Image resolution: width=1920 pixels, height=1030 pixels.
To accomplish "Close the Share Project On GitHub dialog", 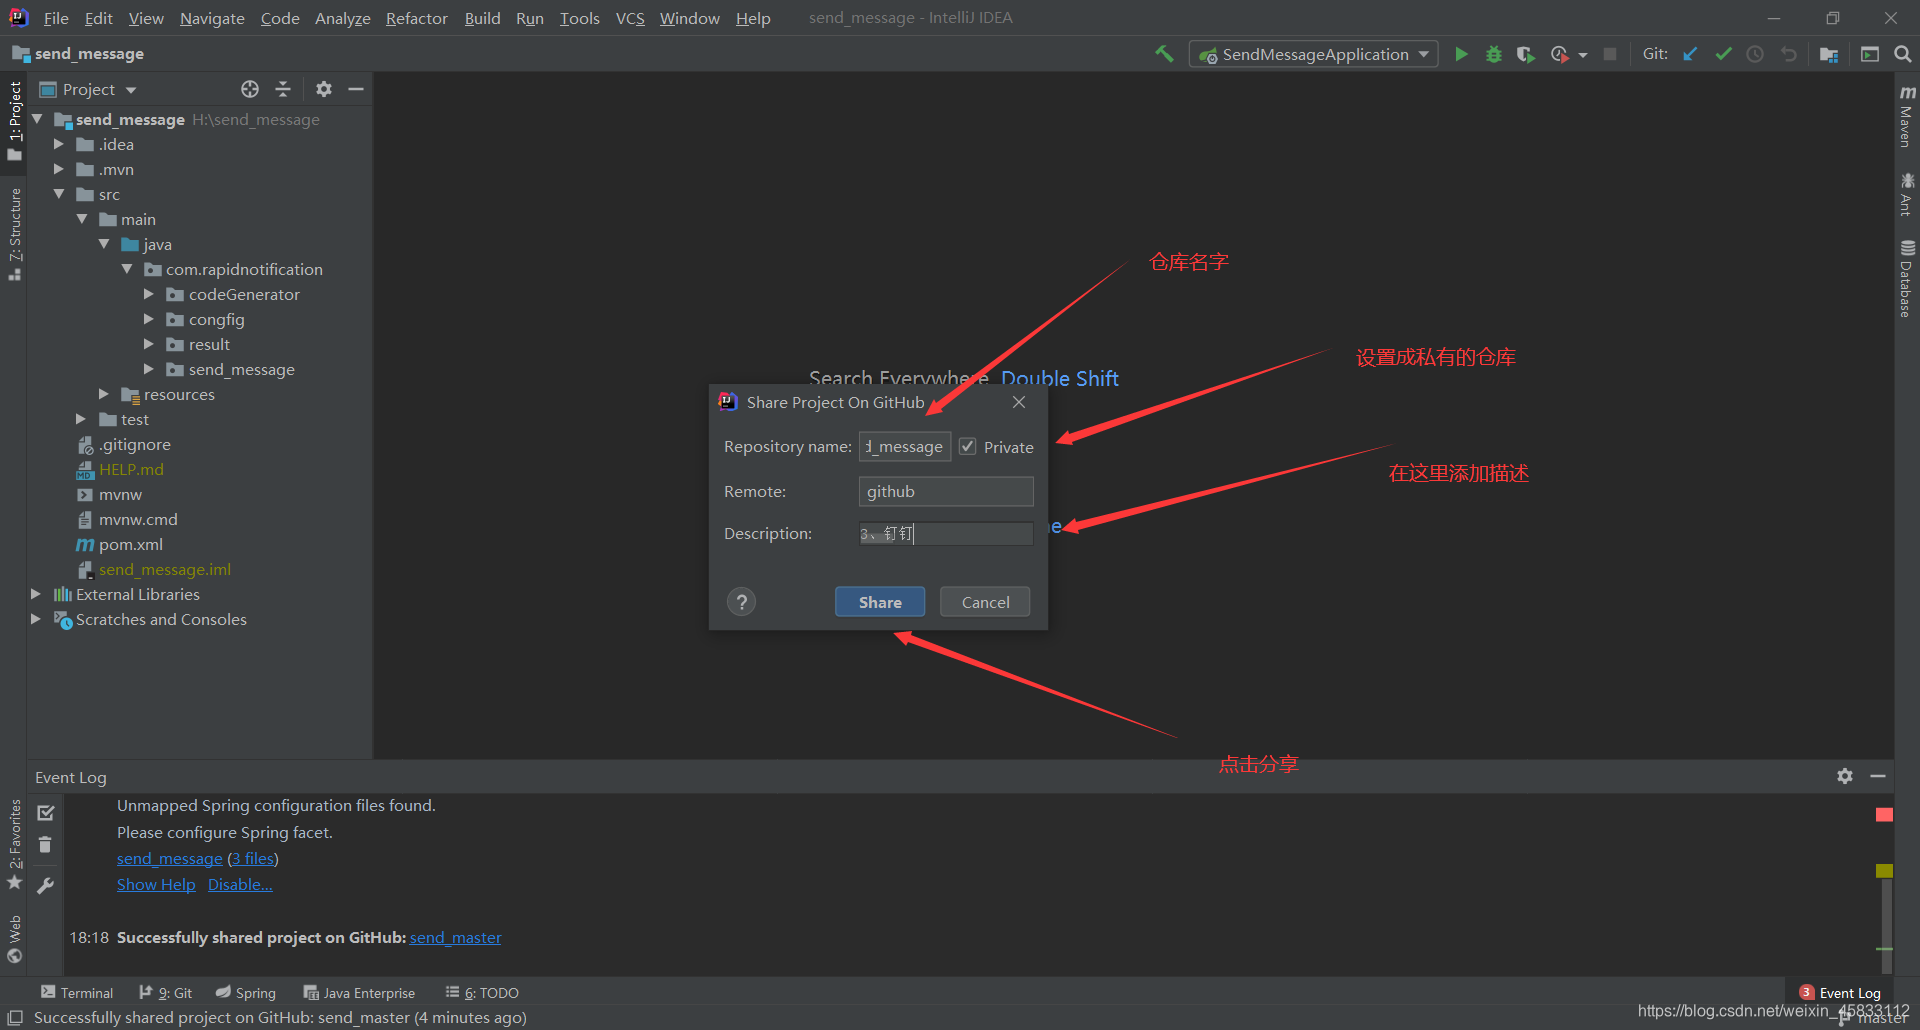I will pyautogui.click(x=1019, y=402).
